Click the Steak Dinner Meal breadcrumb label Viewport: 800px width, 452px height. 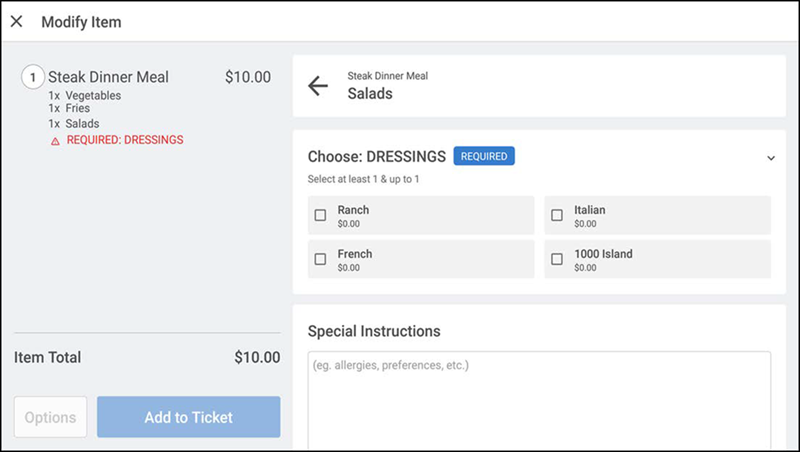tap(388, 76)
